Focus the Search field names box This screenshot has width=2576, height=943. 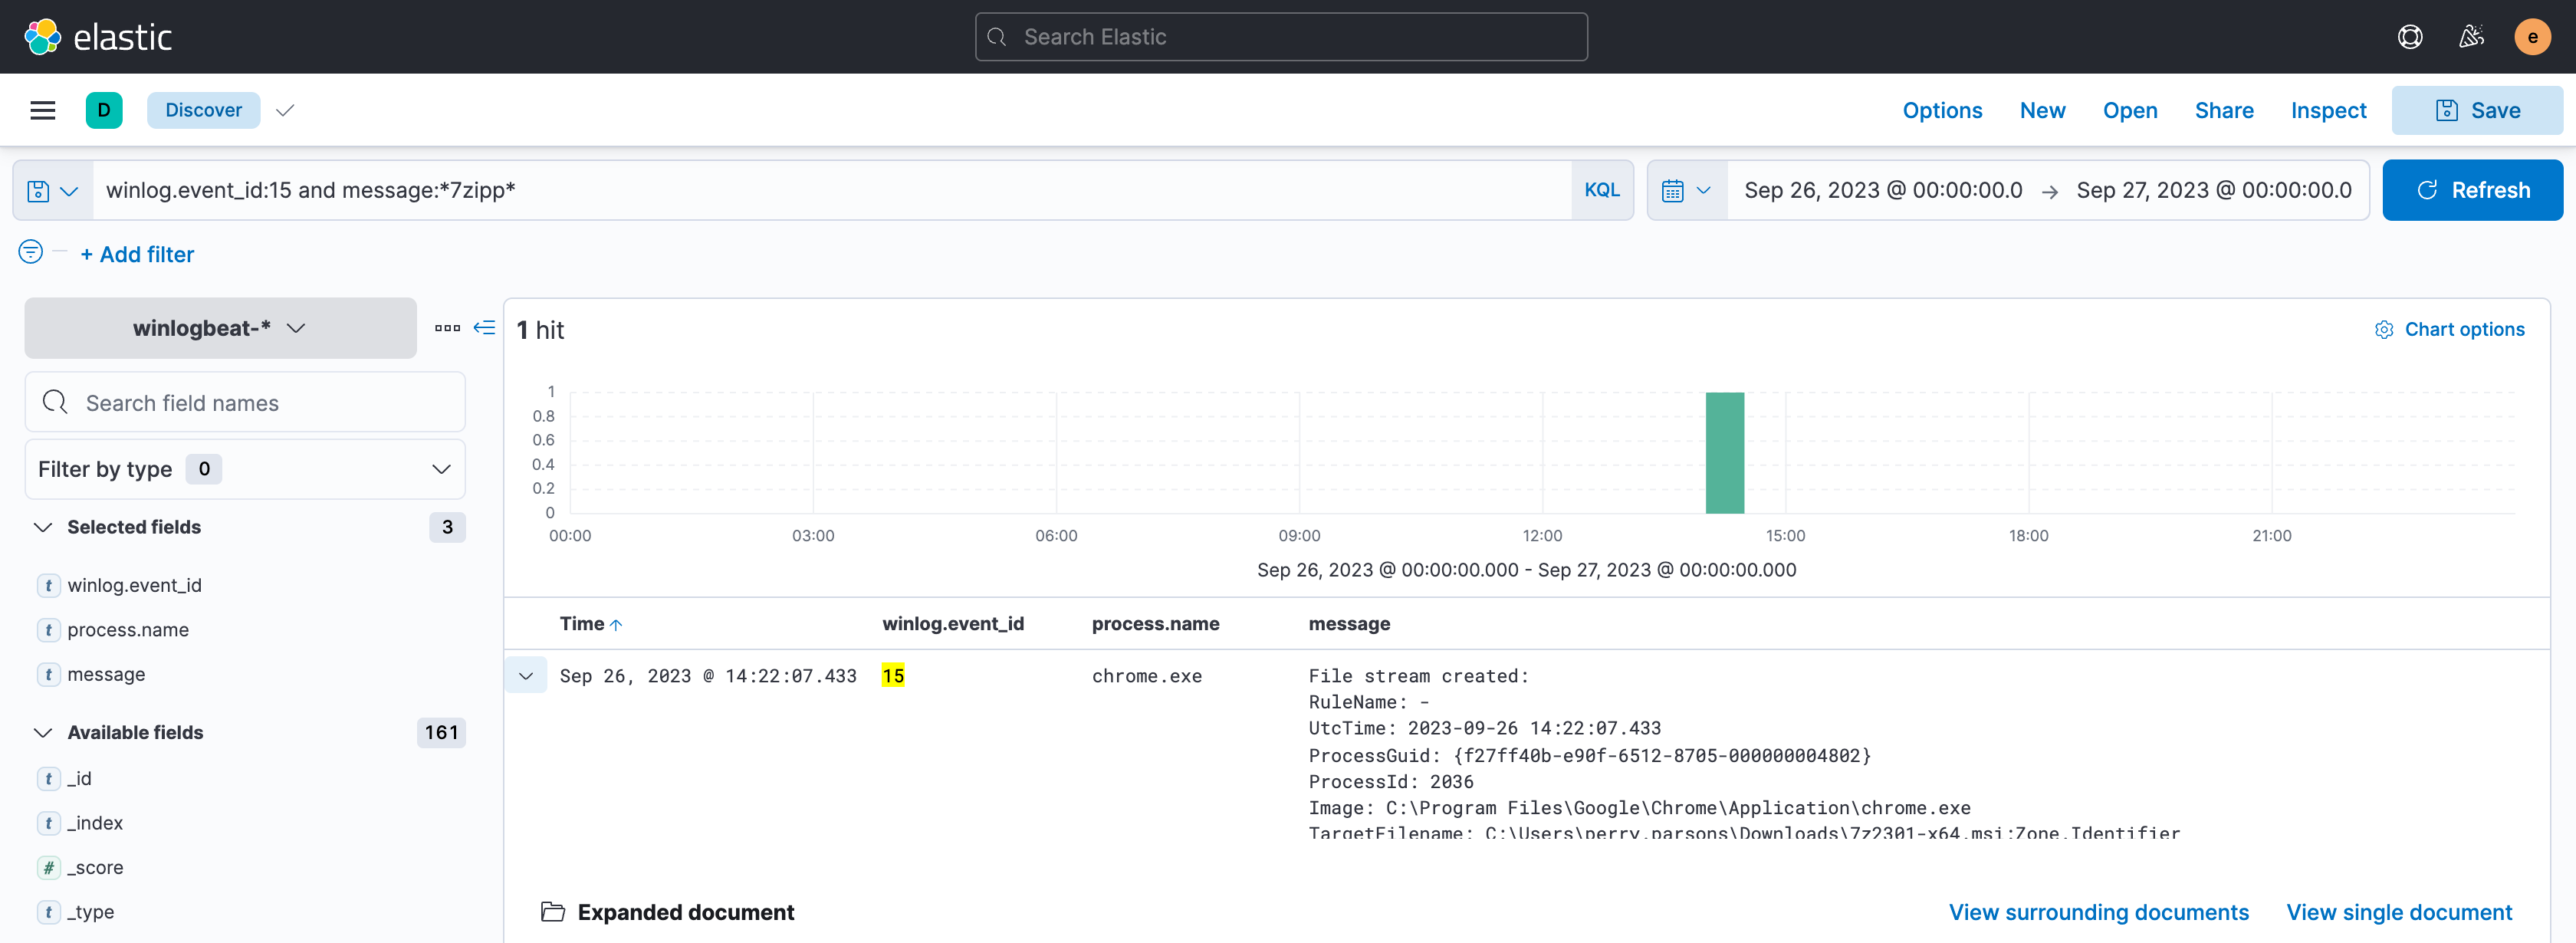click(x=245, y=402)
